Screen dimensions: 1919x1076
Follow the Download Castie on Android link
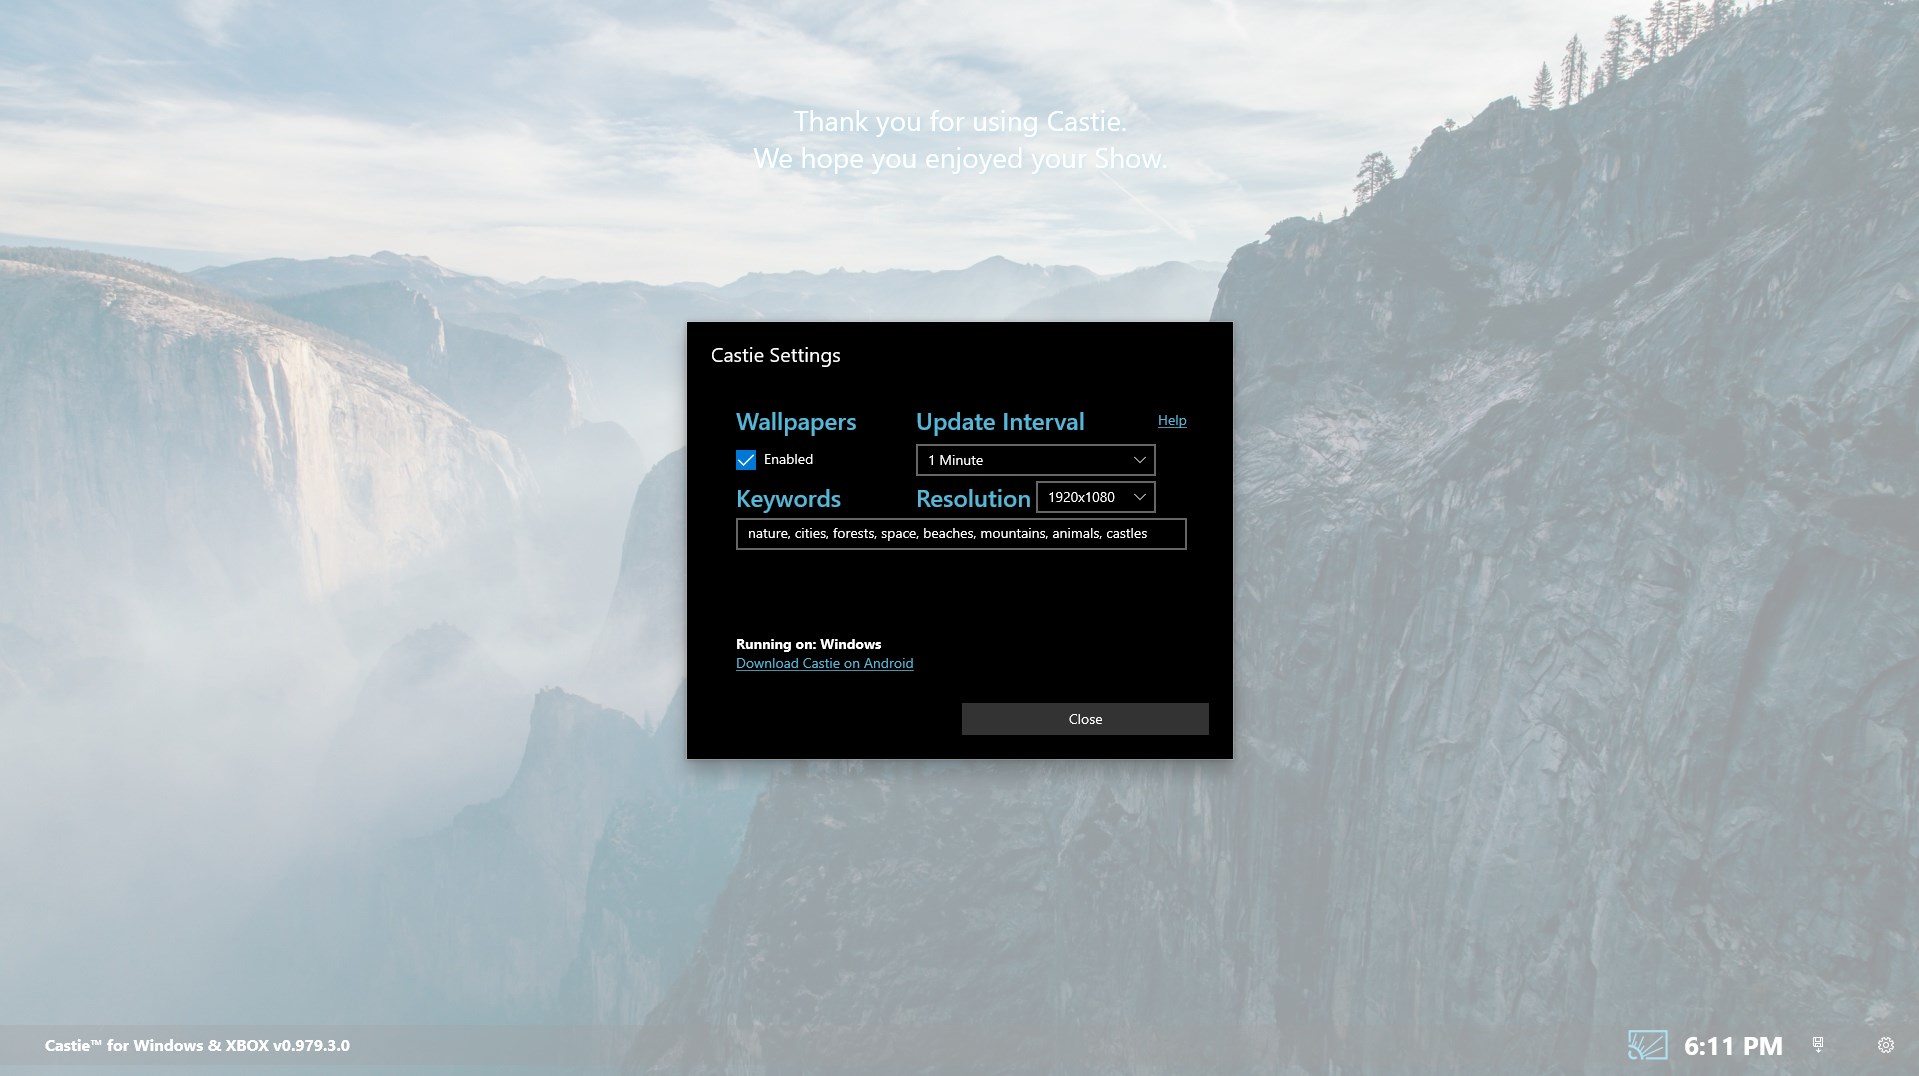pos(824,663)
